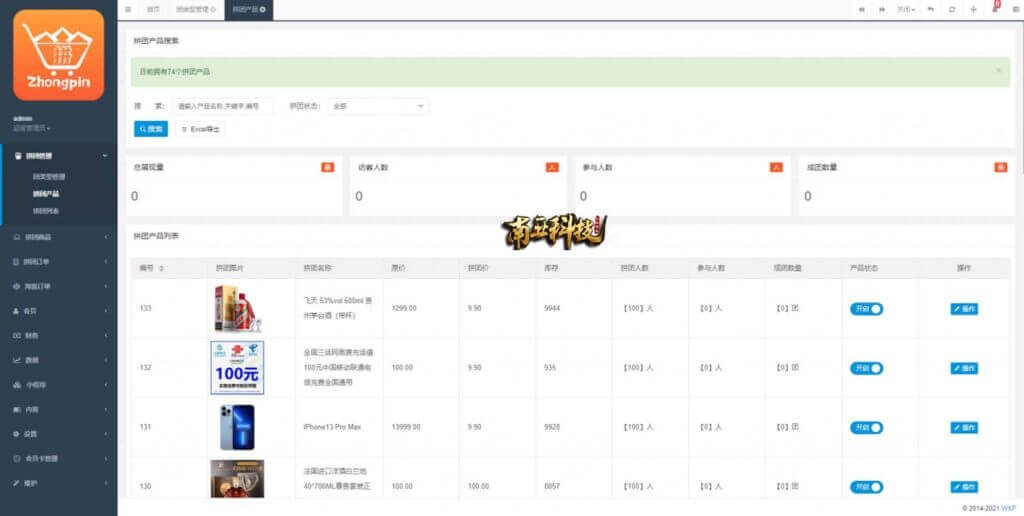
Task: Expand the 会员 sidebar menu
Action: (58, 311)
